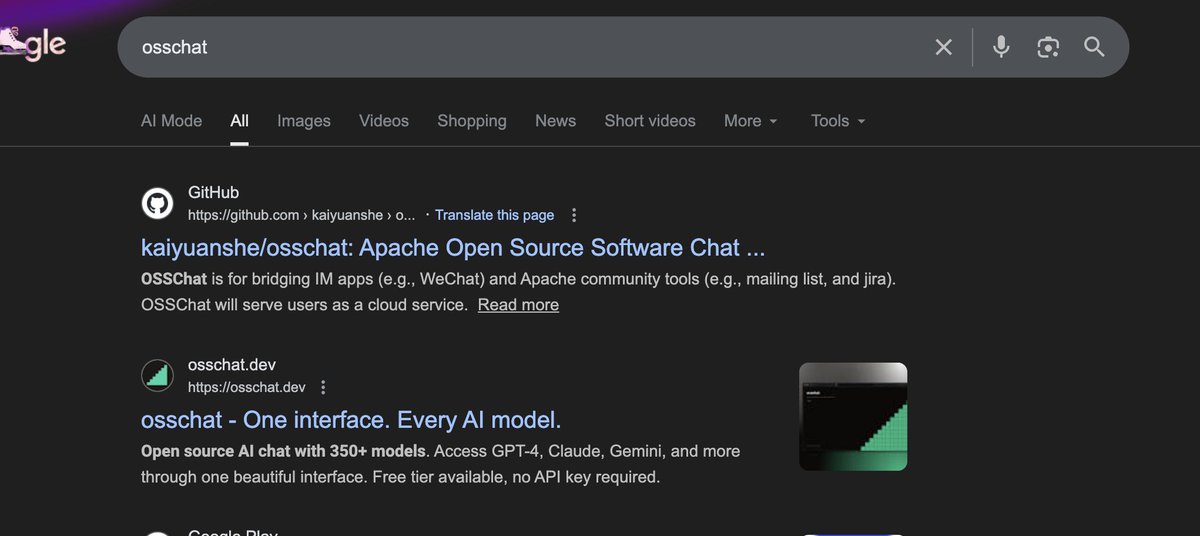Click snippet text 'Open source AI chat with 350+ models'
The height and width of the screenshot is (536, 1200).
click(284, 451)
